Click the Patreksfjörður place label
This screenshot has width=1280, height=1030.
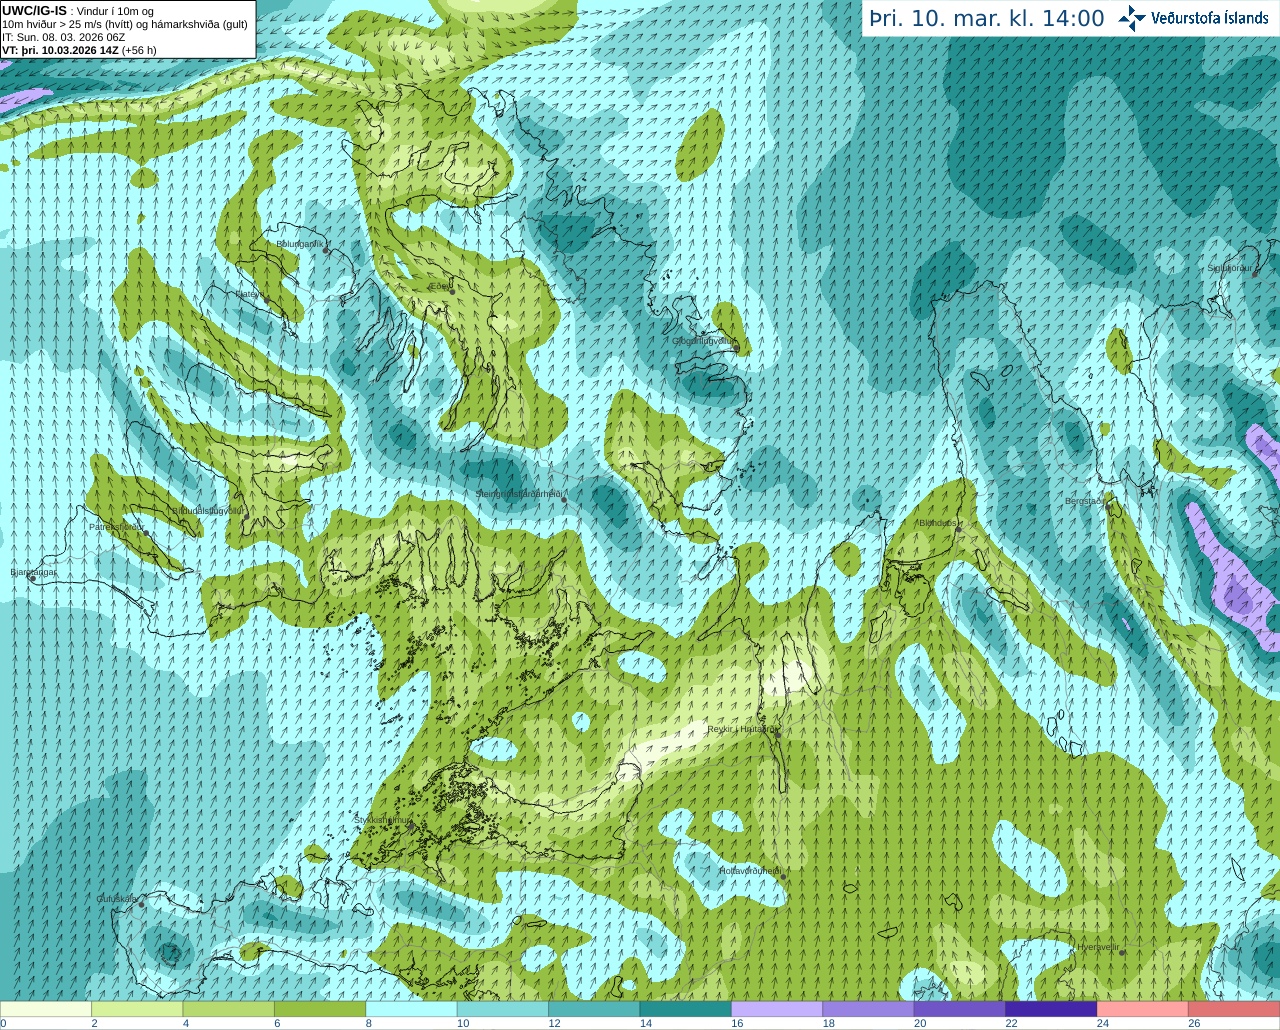116,526
